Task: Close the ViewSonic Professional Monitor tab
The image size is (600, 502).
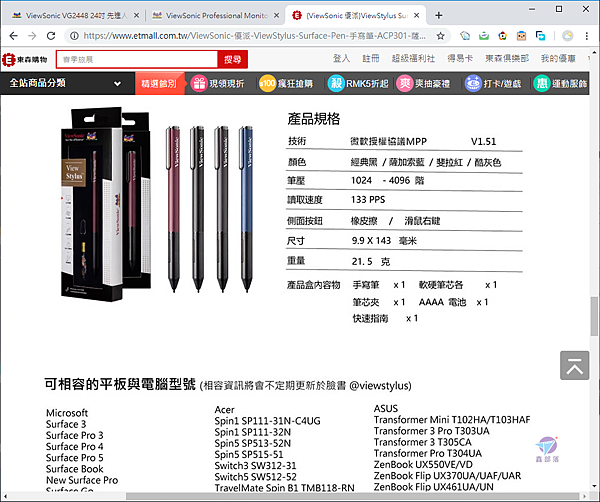Action: pyautogui.click(x=277, y=15)
